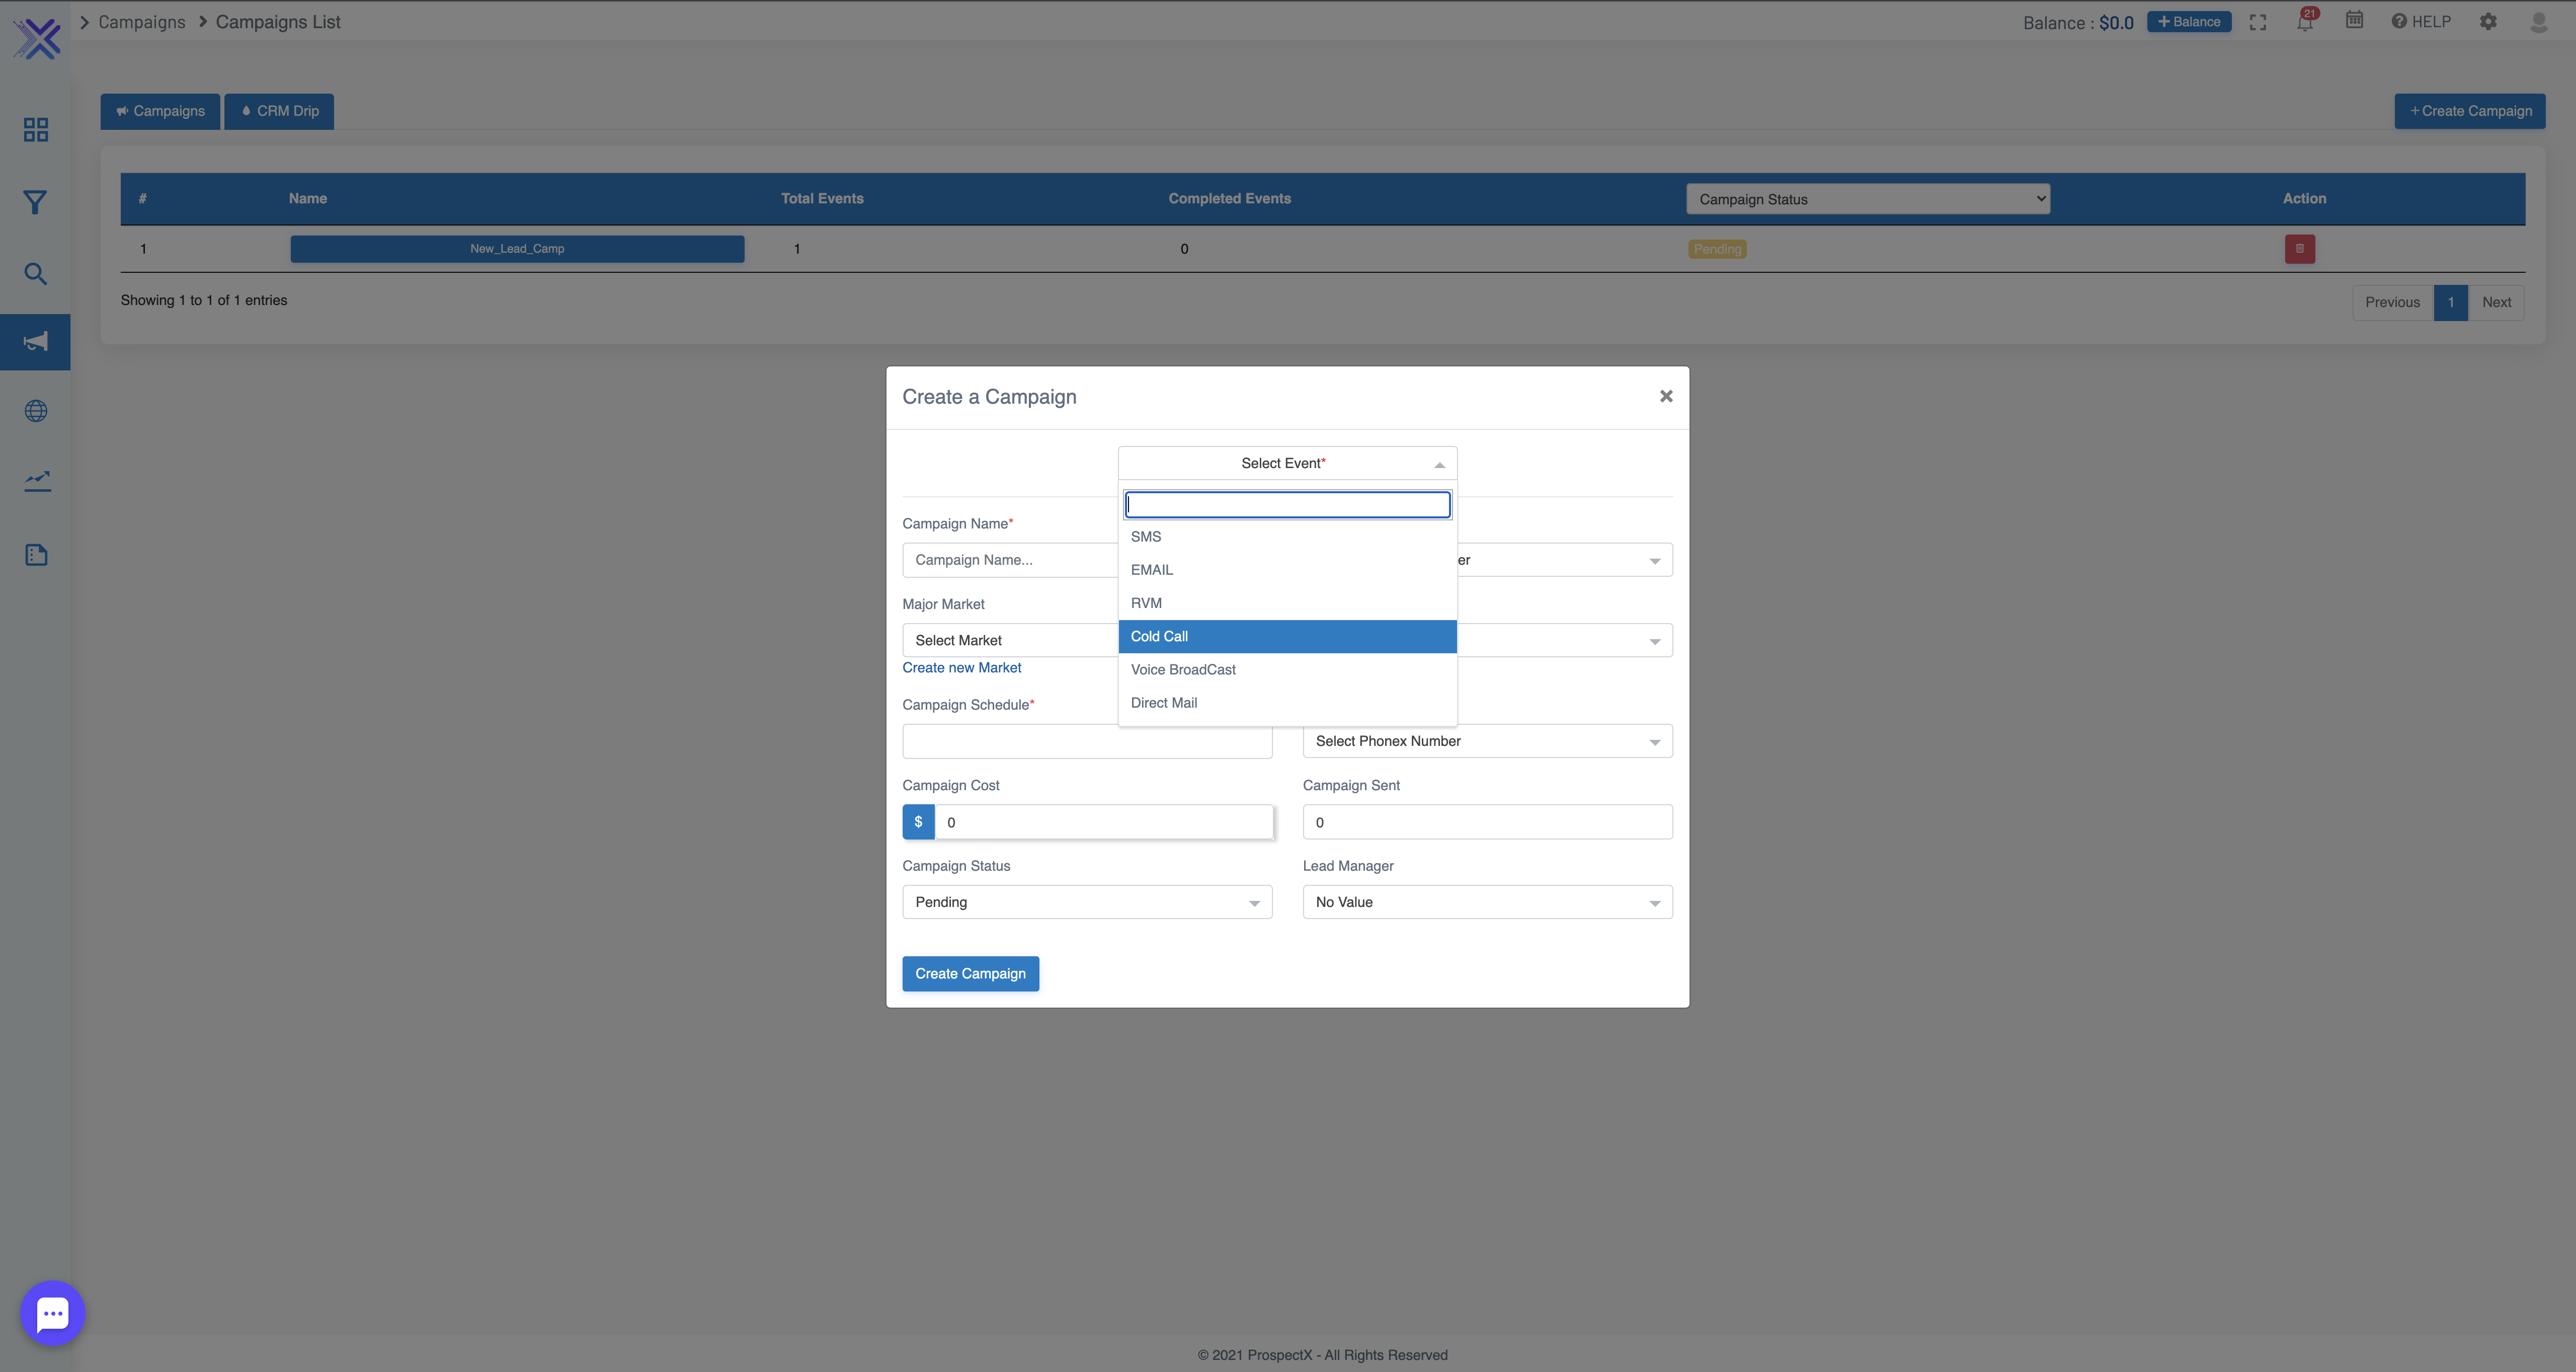Choose SMS from event list
Screen dimensions: 2576x1372
pos(1287,537)
